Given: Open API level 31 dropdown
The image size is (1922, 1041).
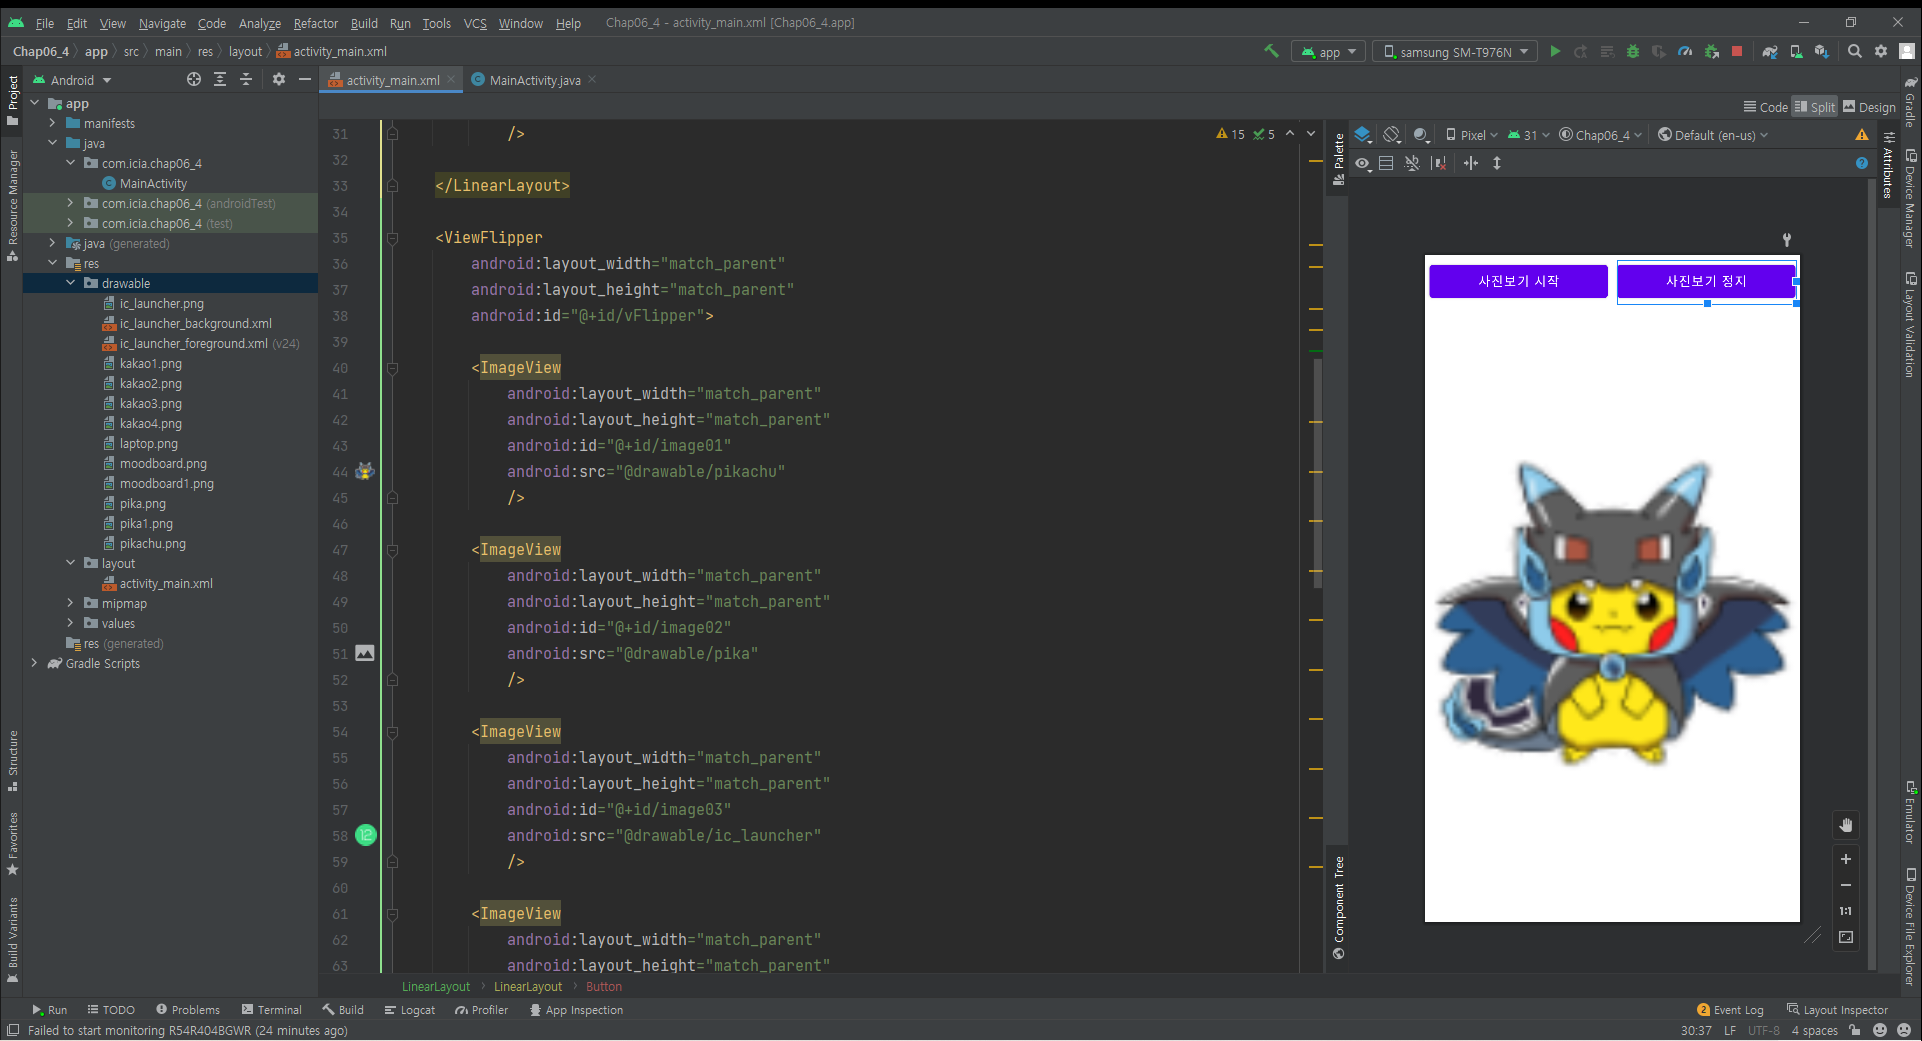Looking at the screenshot, I should point(1528,135).
